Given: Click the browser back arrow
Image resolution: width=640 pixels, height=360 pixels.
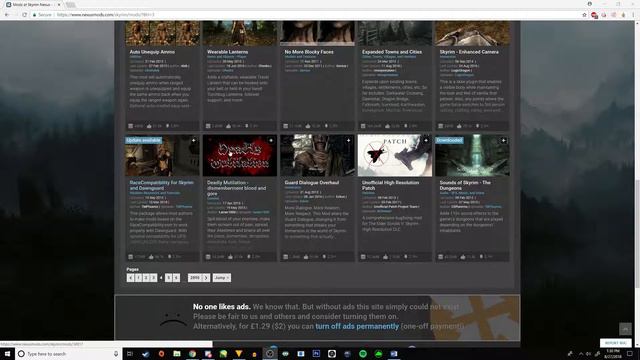Looking at the screenshot, I should [x=7, y=15].
